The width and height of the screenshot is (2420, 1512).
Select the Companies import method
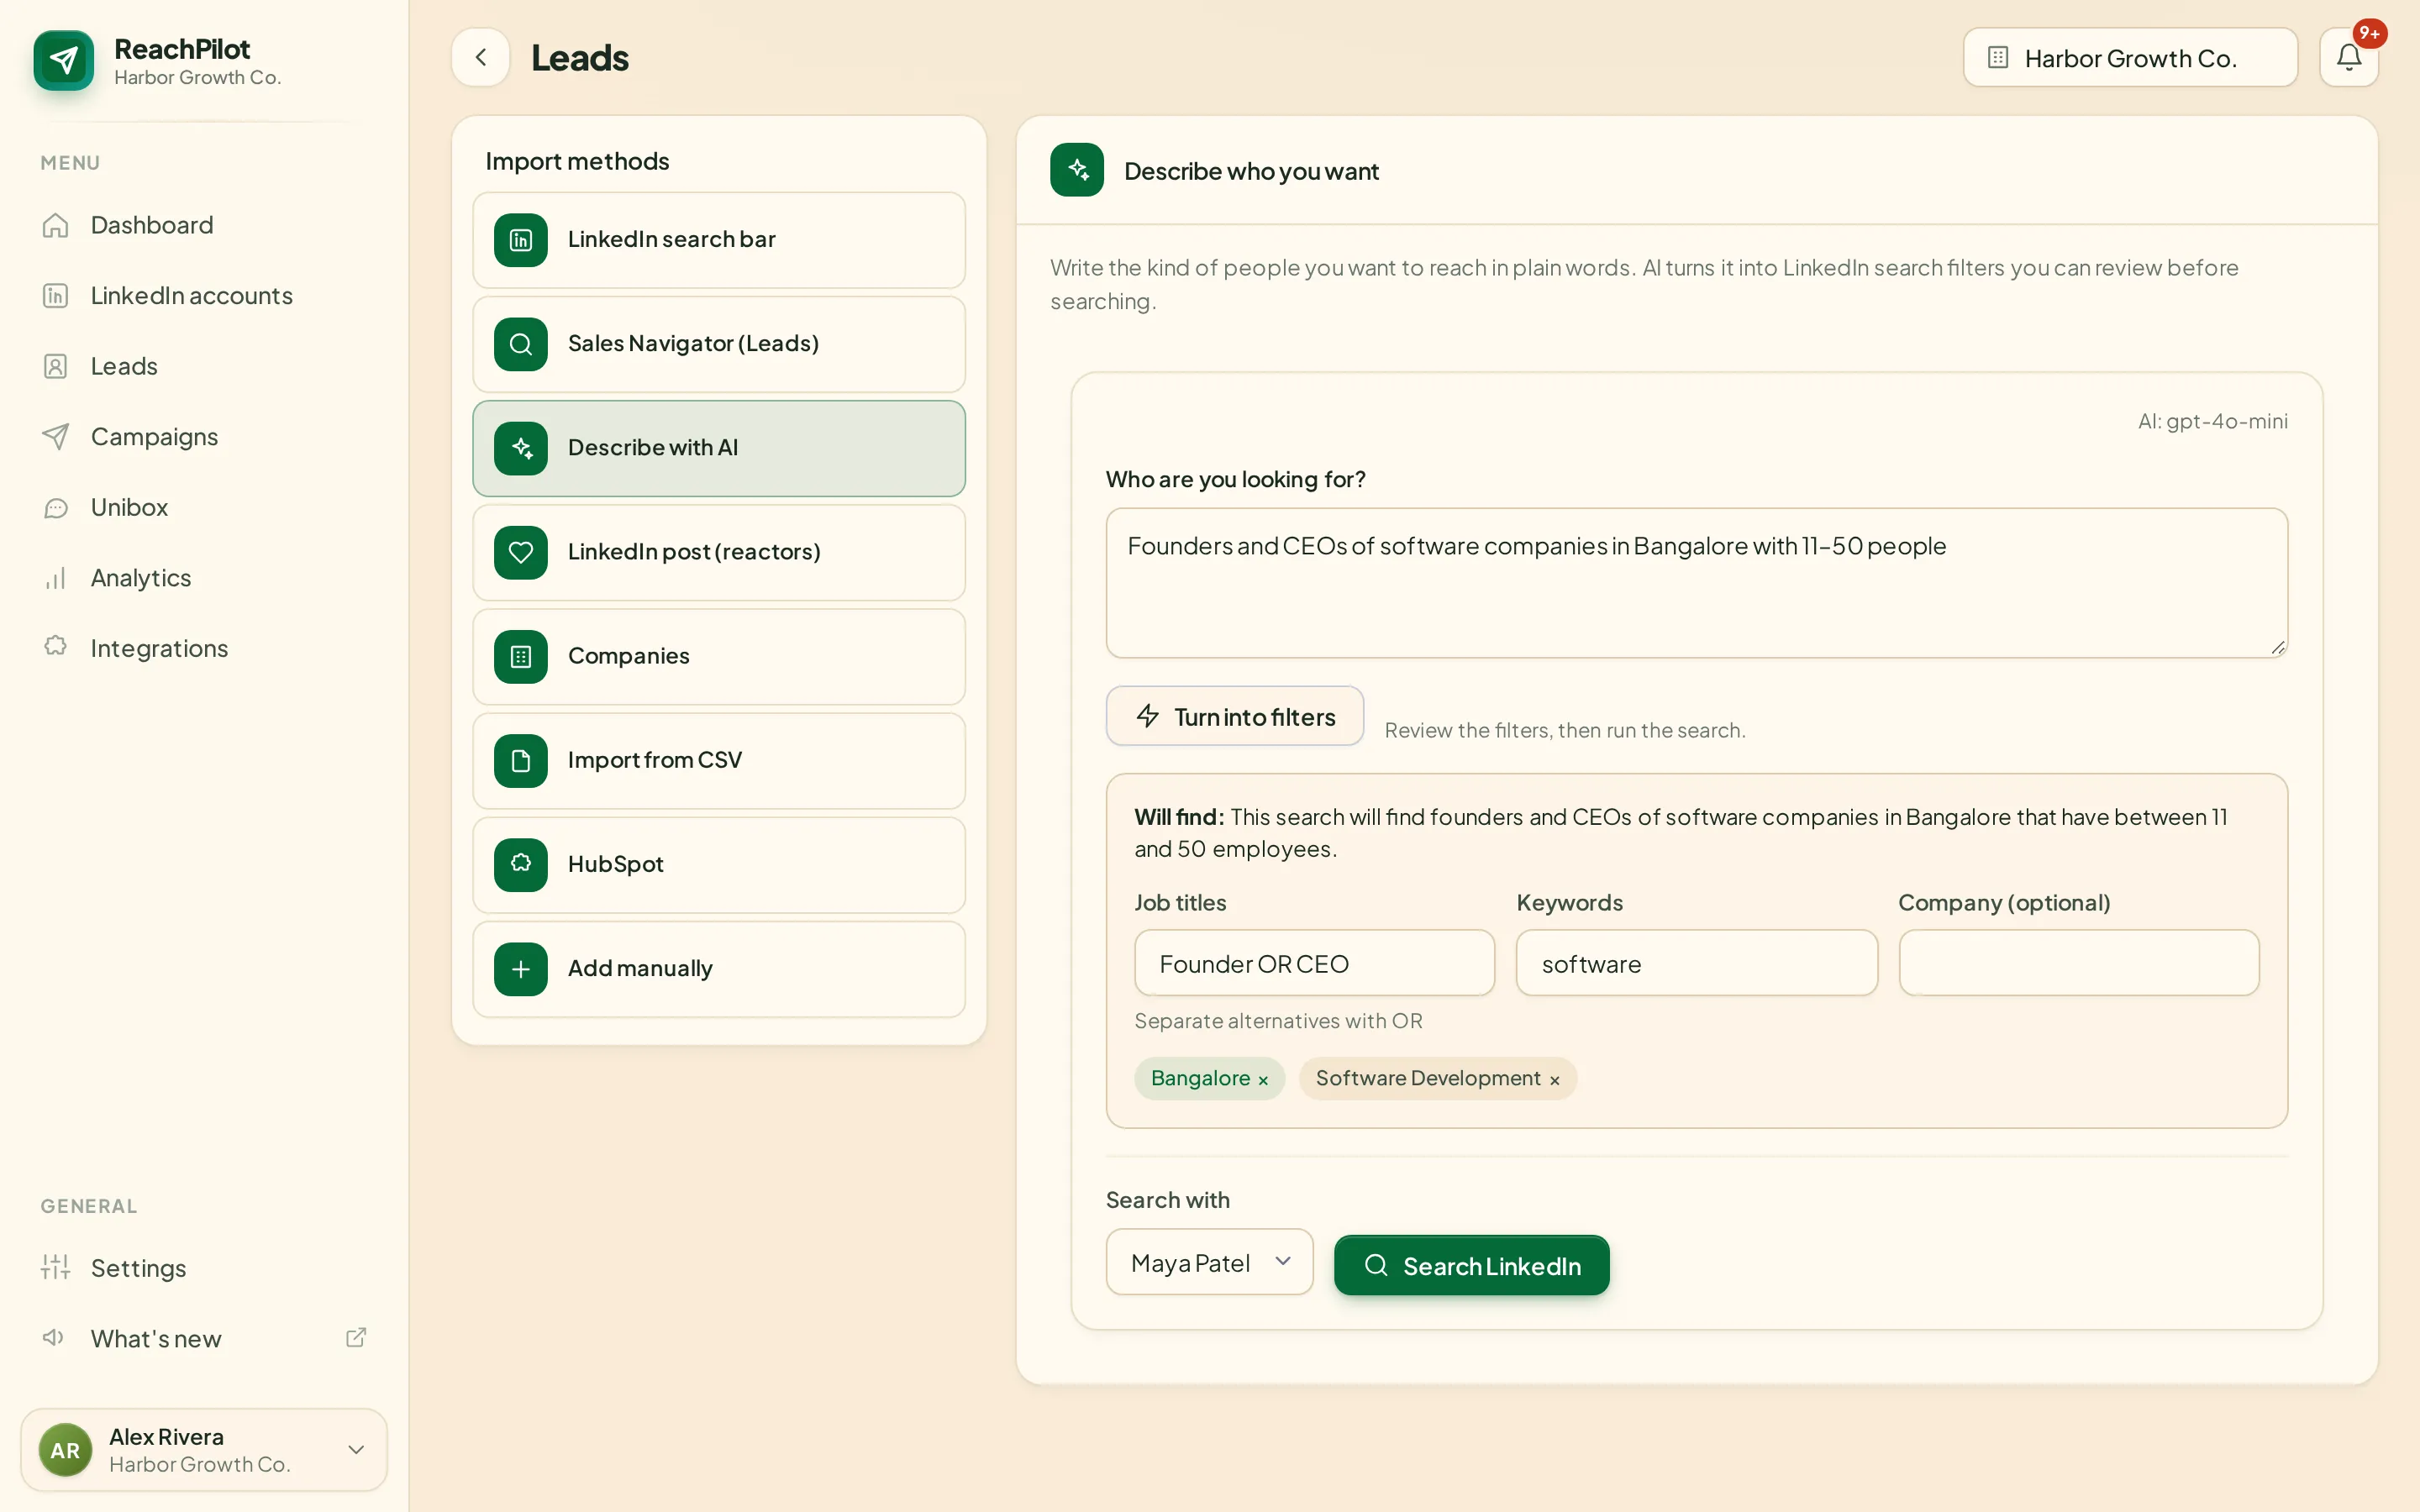[719, 656]
